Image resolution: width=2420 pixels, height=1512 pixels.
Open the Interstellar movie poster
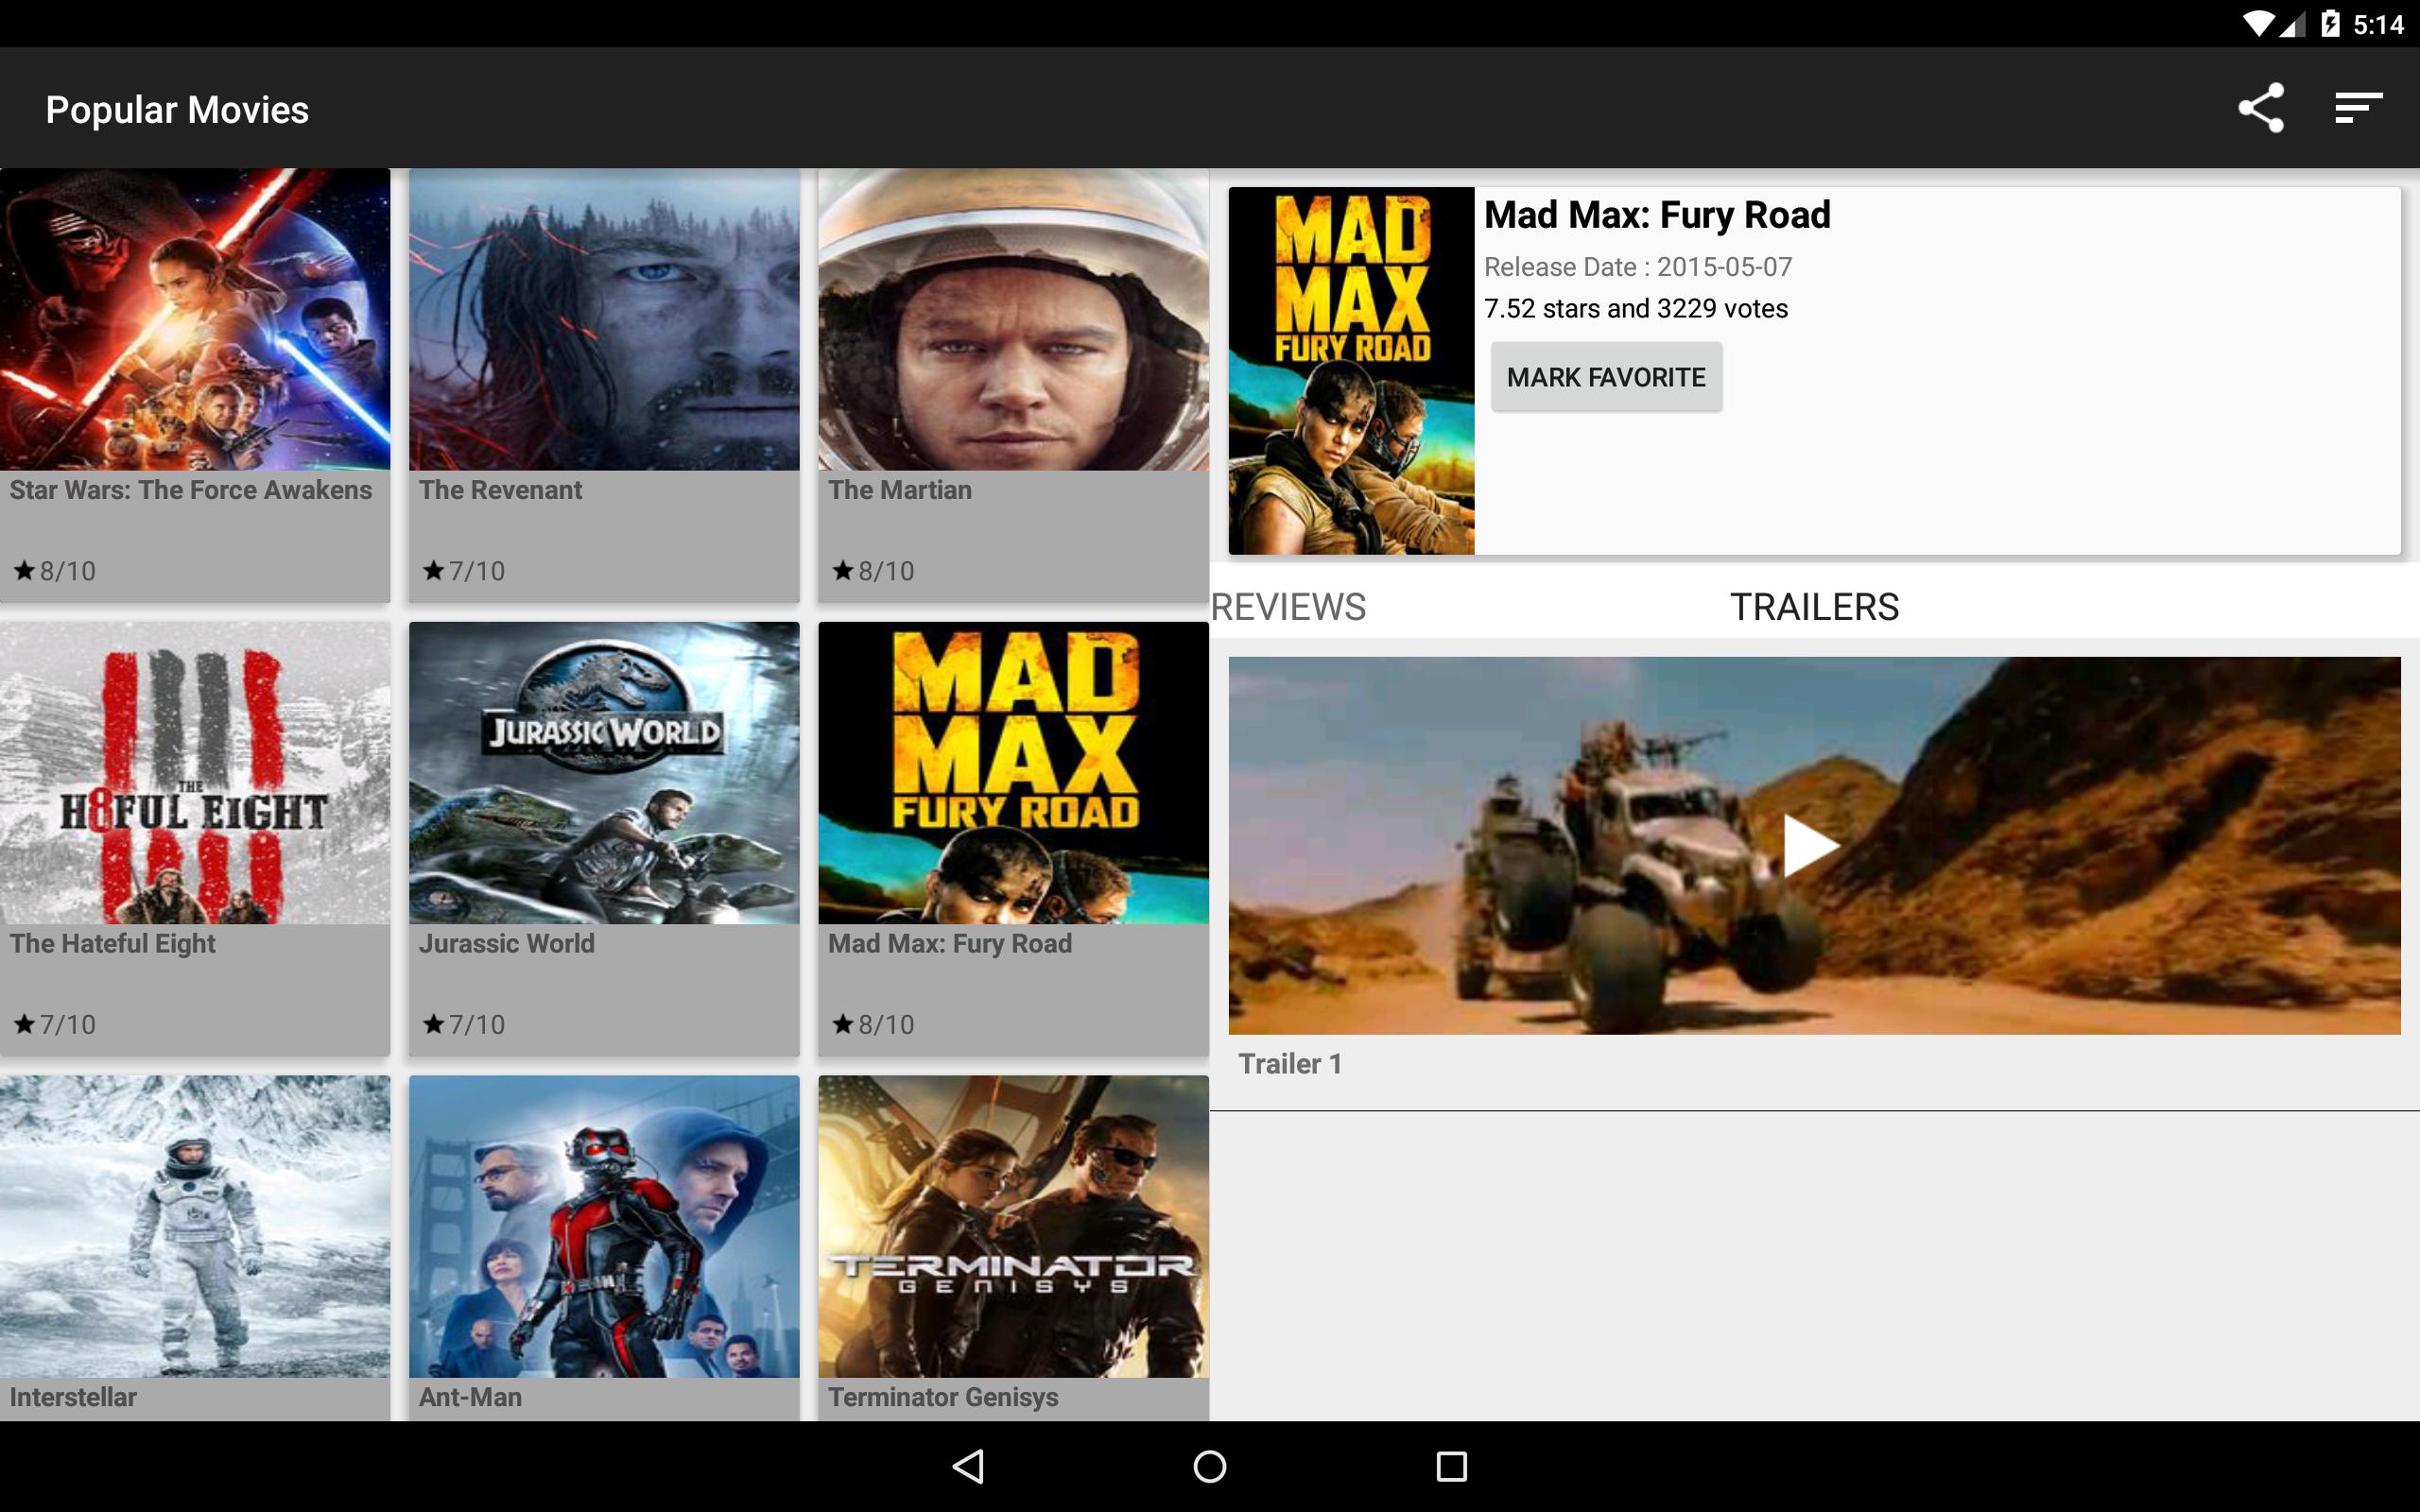[x=195, y=1226]
